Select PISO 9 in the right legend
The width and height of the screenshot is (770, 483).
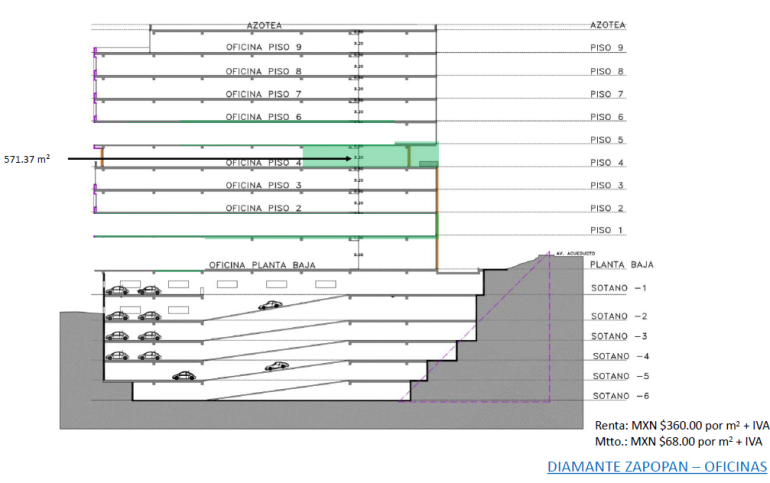click(x=607, y=48)
